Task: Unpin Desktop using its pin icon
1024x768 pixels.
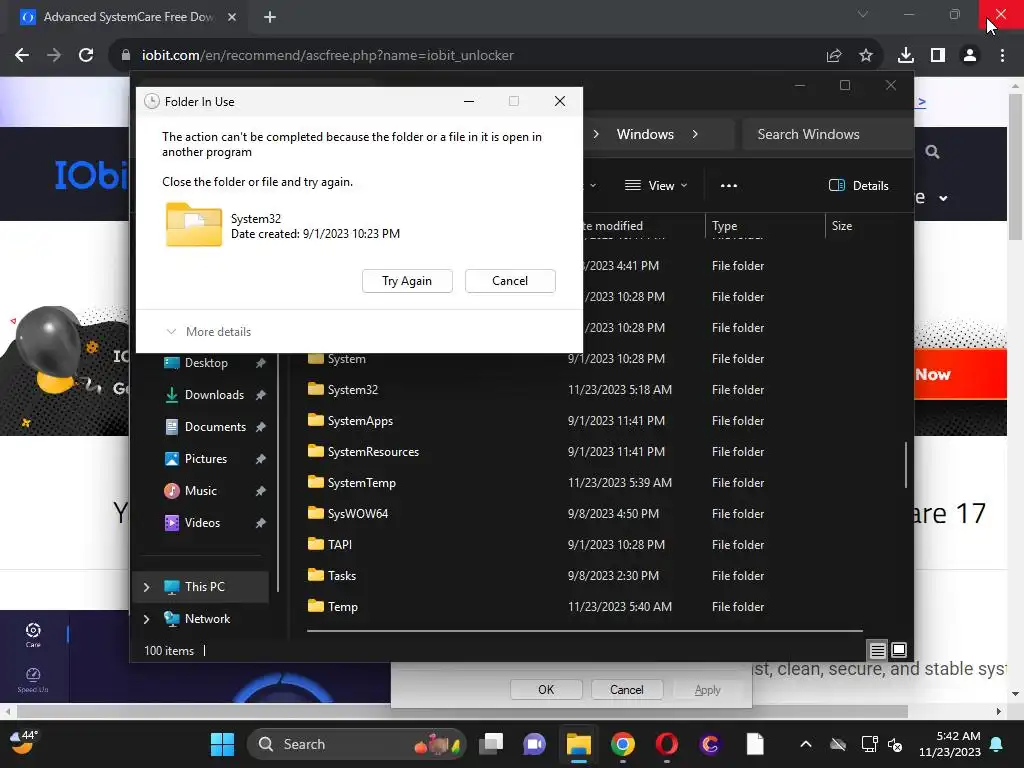Action: coord(261,363)
